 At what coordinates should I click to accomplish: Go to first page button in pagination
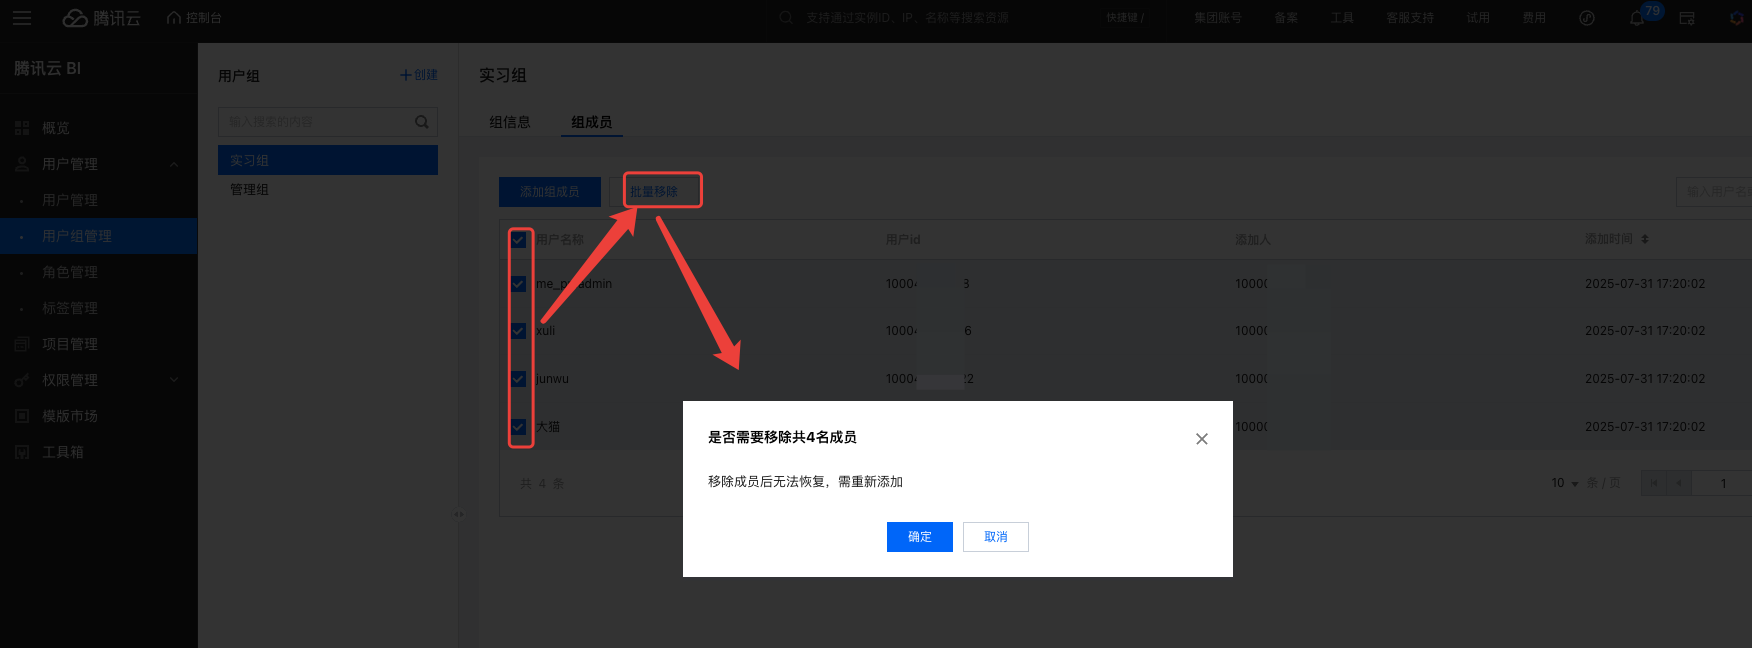[x=1653, y=483]
